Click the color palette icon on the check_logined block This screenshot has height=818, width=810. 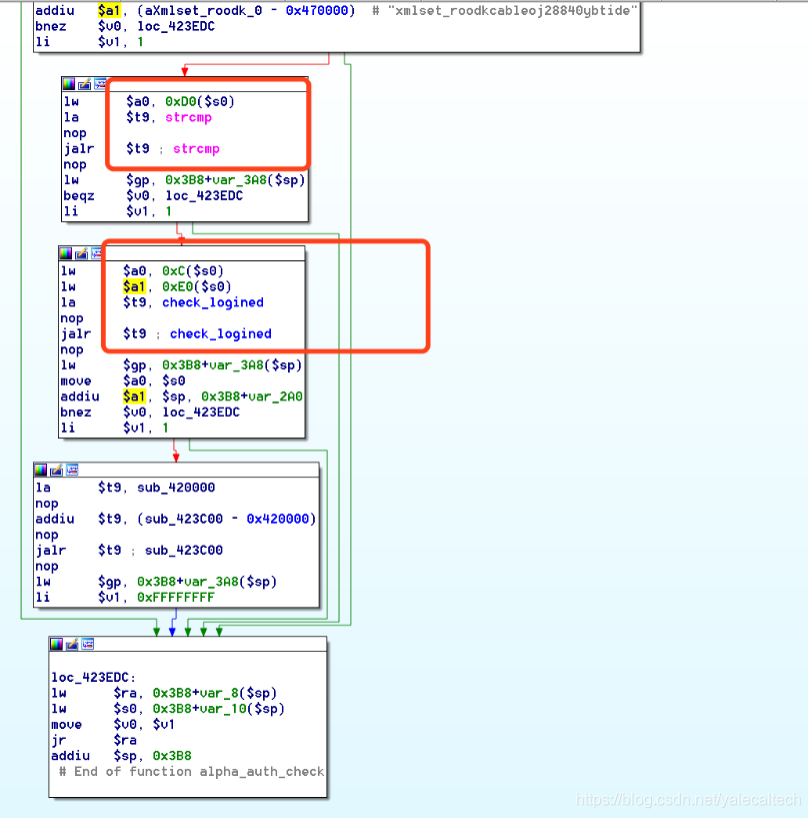click(x=66, y=254)
